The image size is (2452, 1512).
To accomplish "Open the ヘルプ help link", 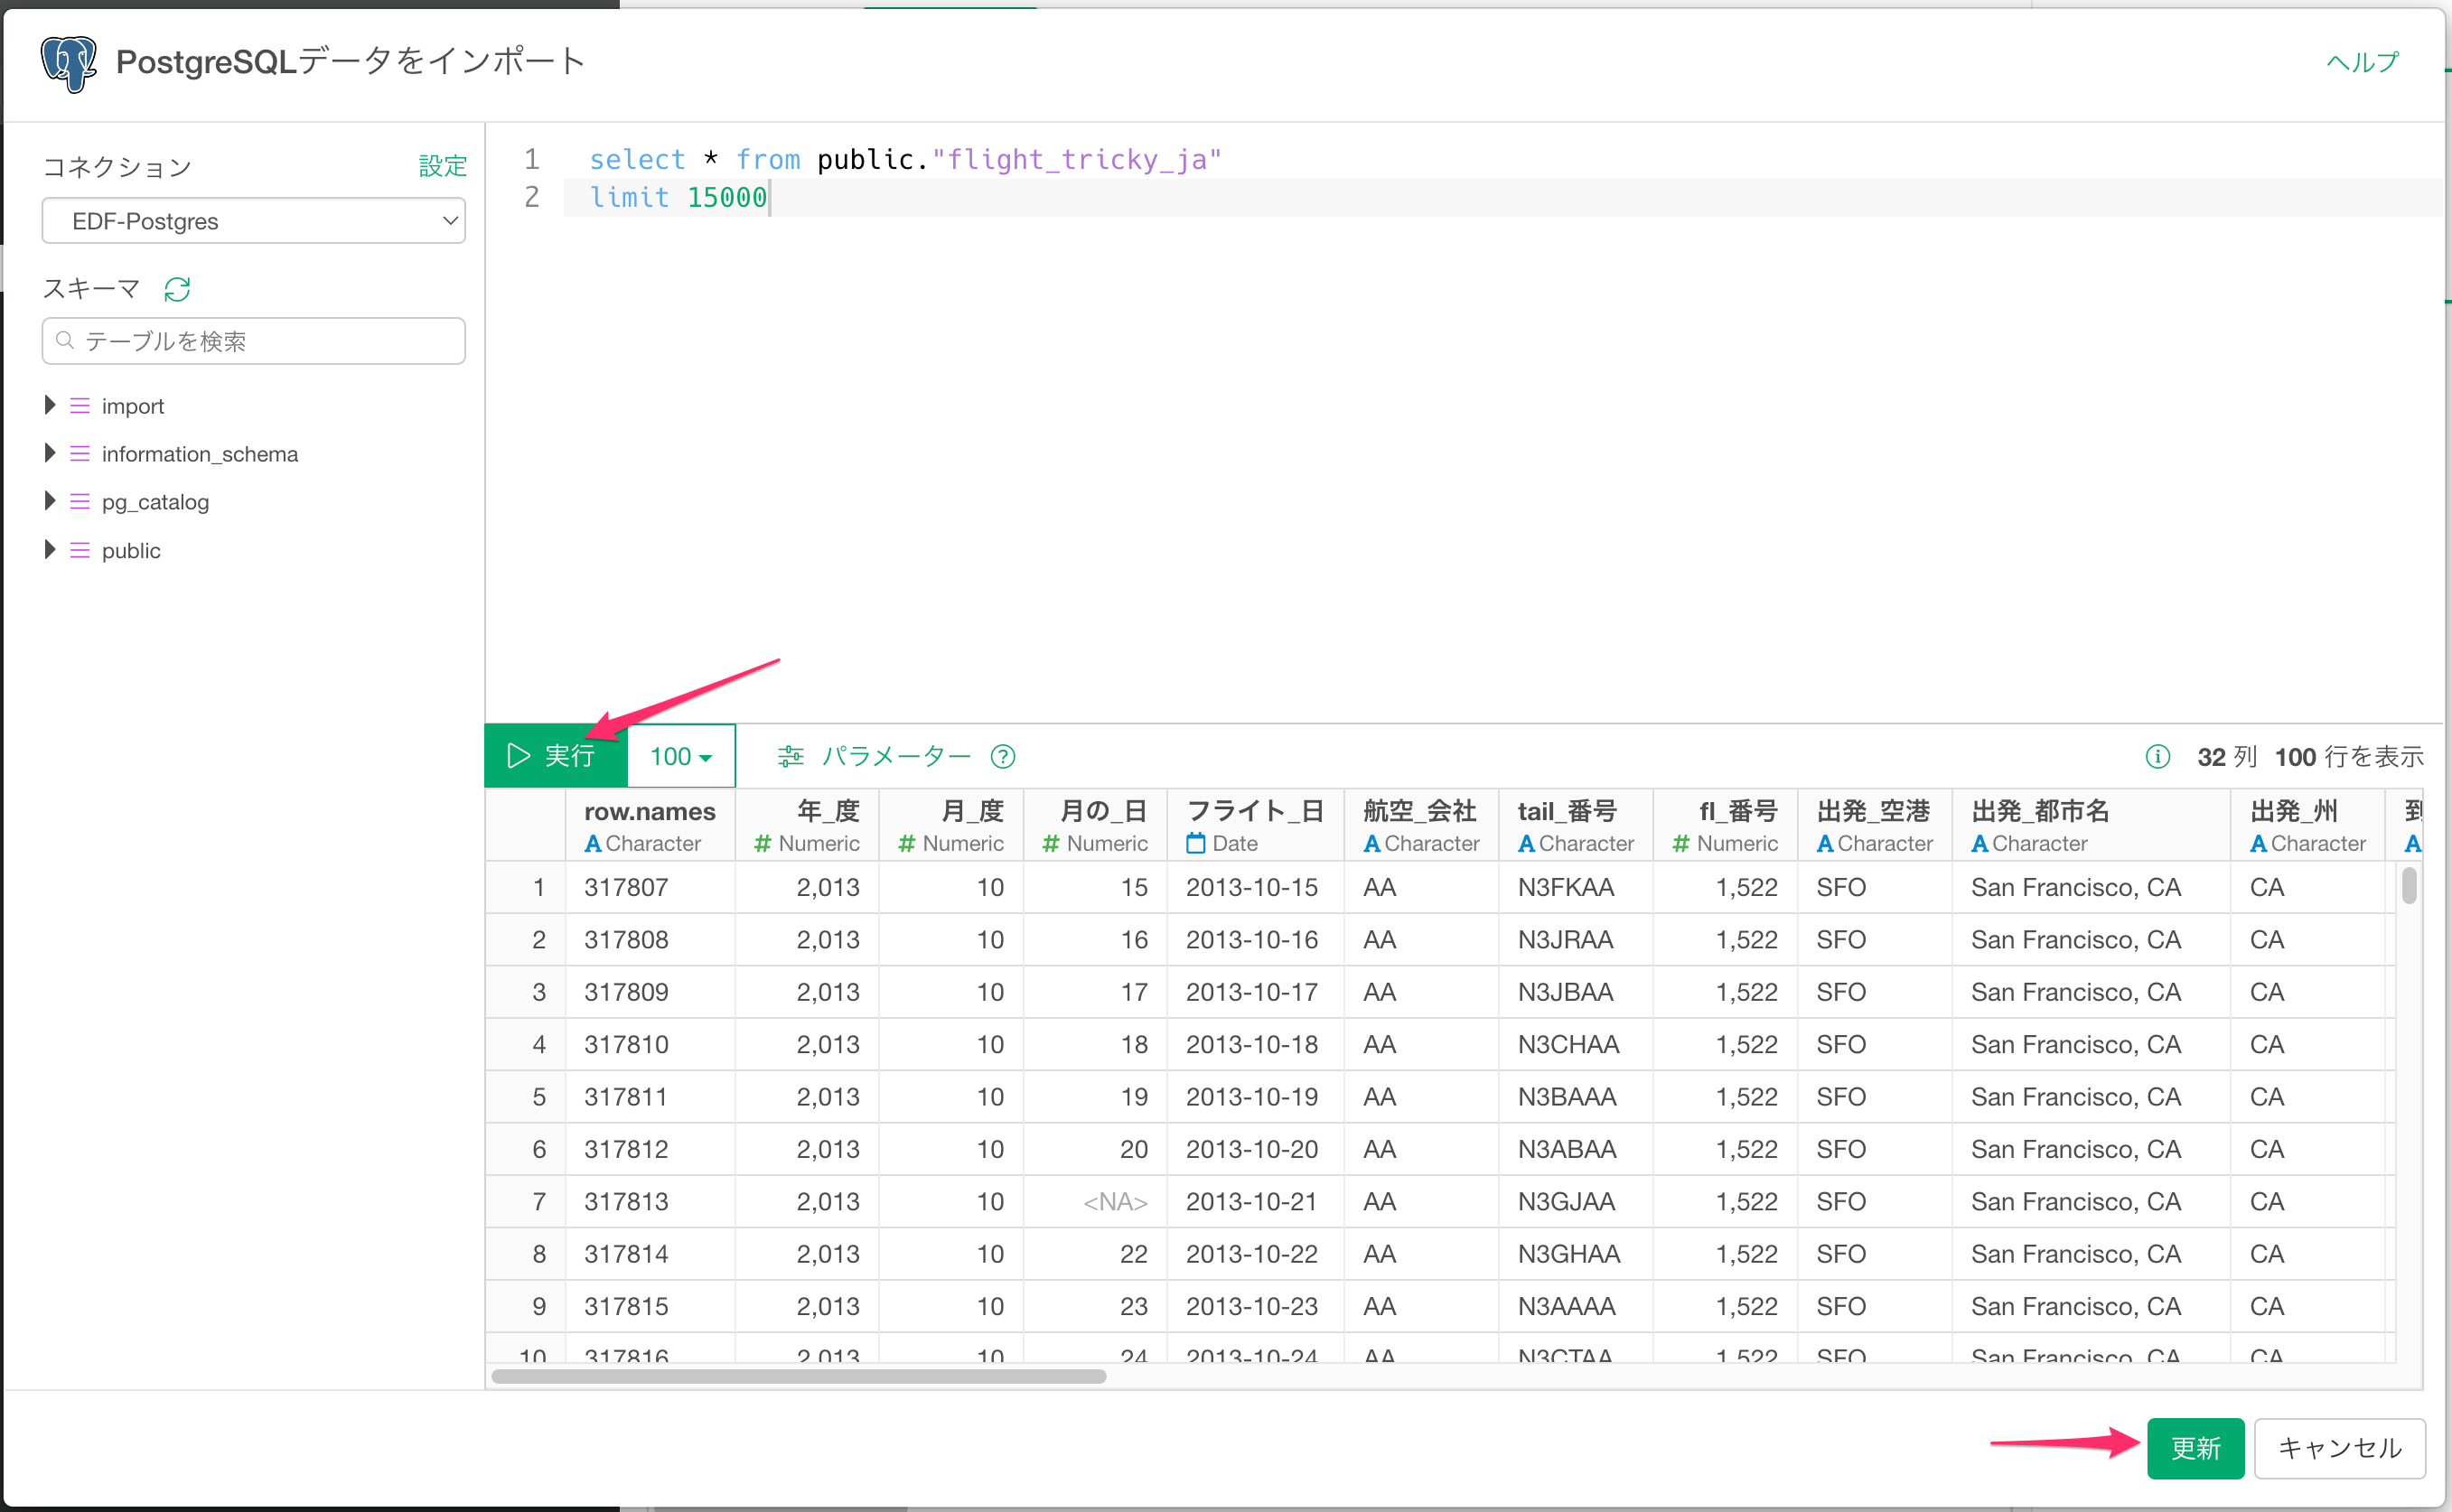I will click(x=2362, y=62).
